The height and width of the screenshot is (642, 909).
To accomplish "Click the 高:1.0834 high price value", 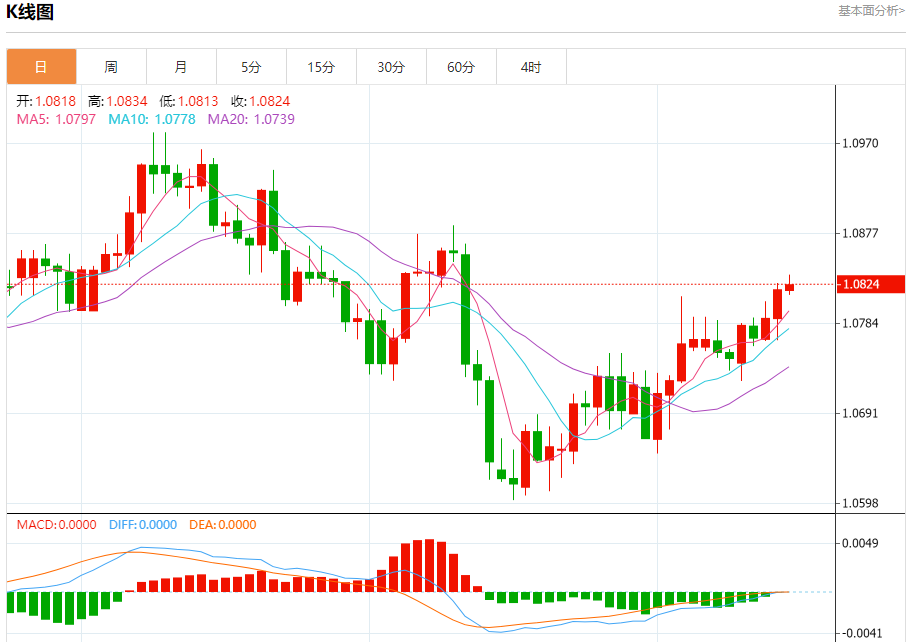I will coord(118,101).
